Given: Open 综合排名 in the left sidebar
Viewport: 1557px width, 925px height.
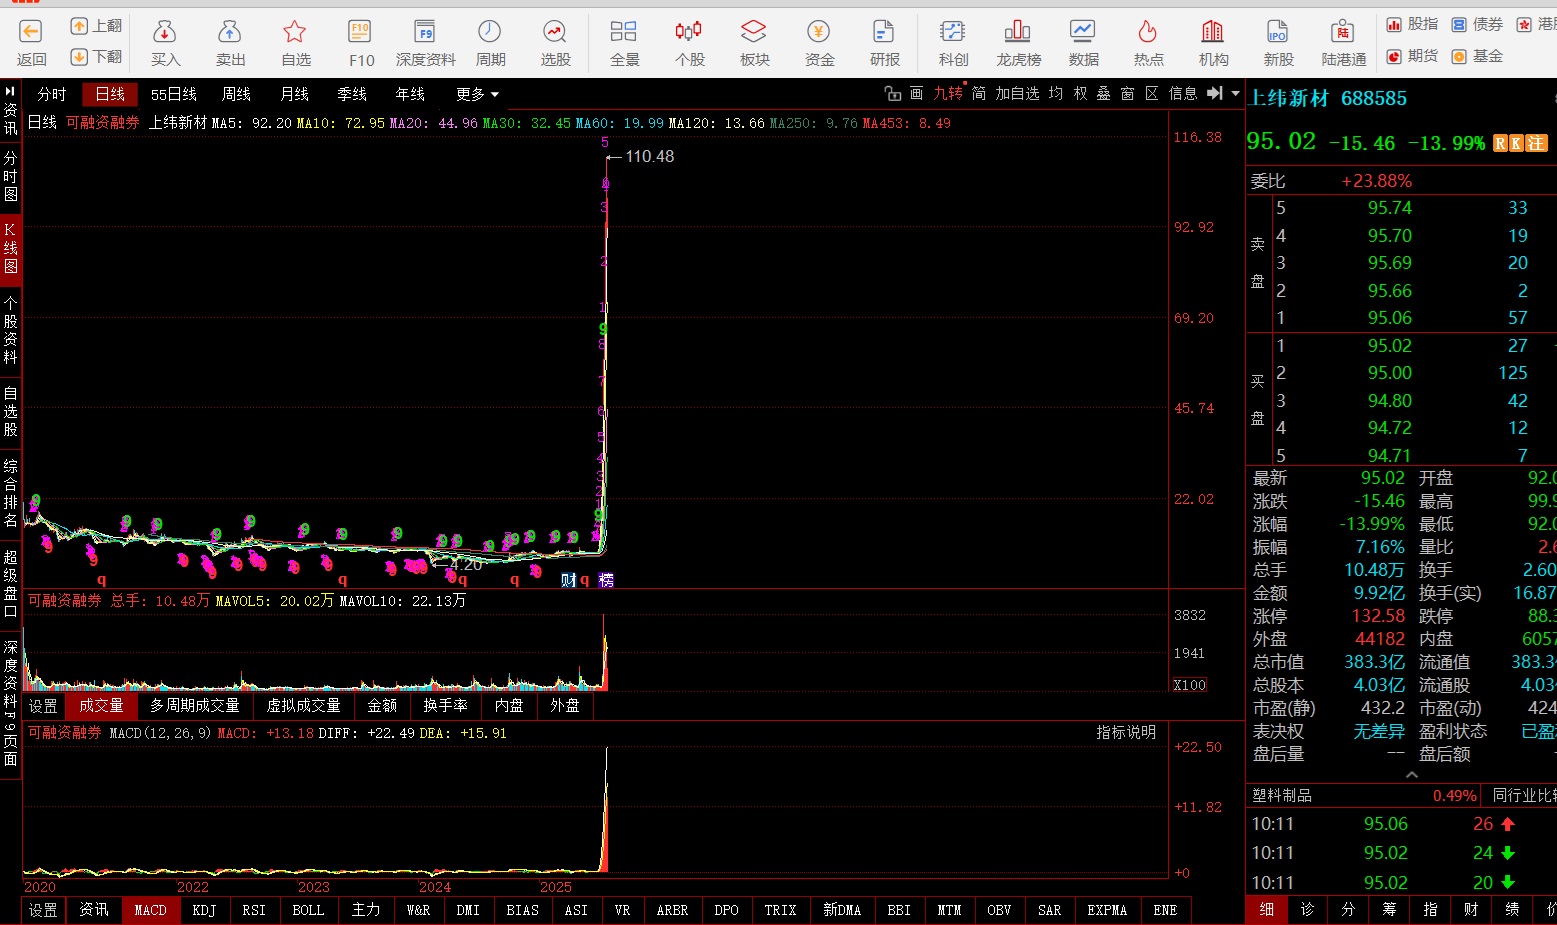Looking at the screenshot, I should pyautogui.click(x=10, y=493).
